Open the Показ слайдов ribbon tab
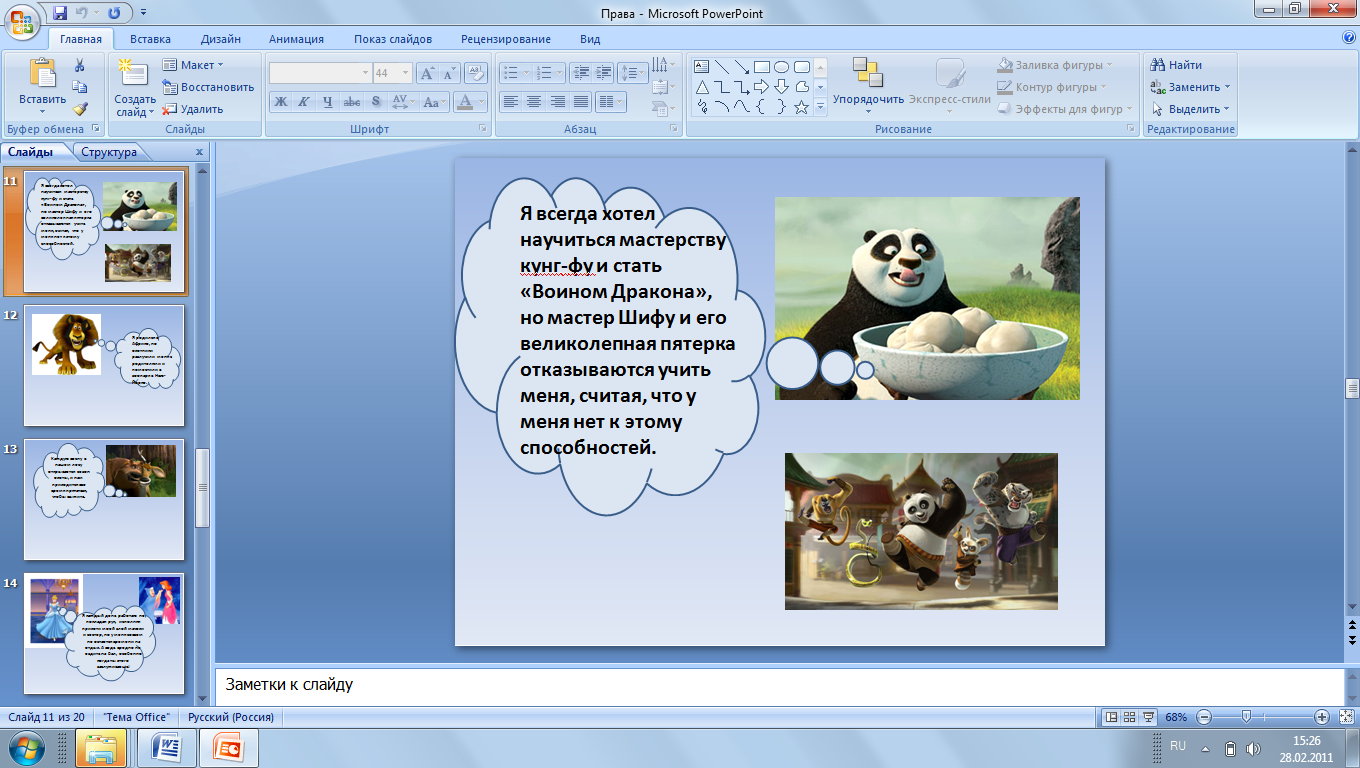1360x768 pixels. (x=393, y=39)
